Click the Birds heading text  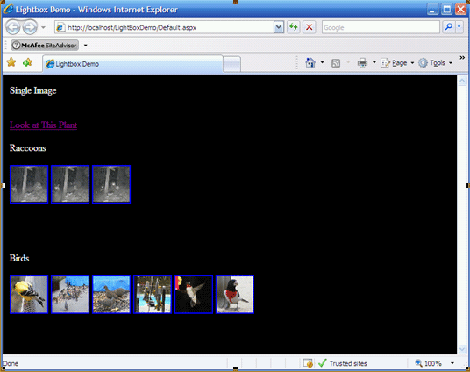[x=20, y=258]
